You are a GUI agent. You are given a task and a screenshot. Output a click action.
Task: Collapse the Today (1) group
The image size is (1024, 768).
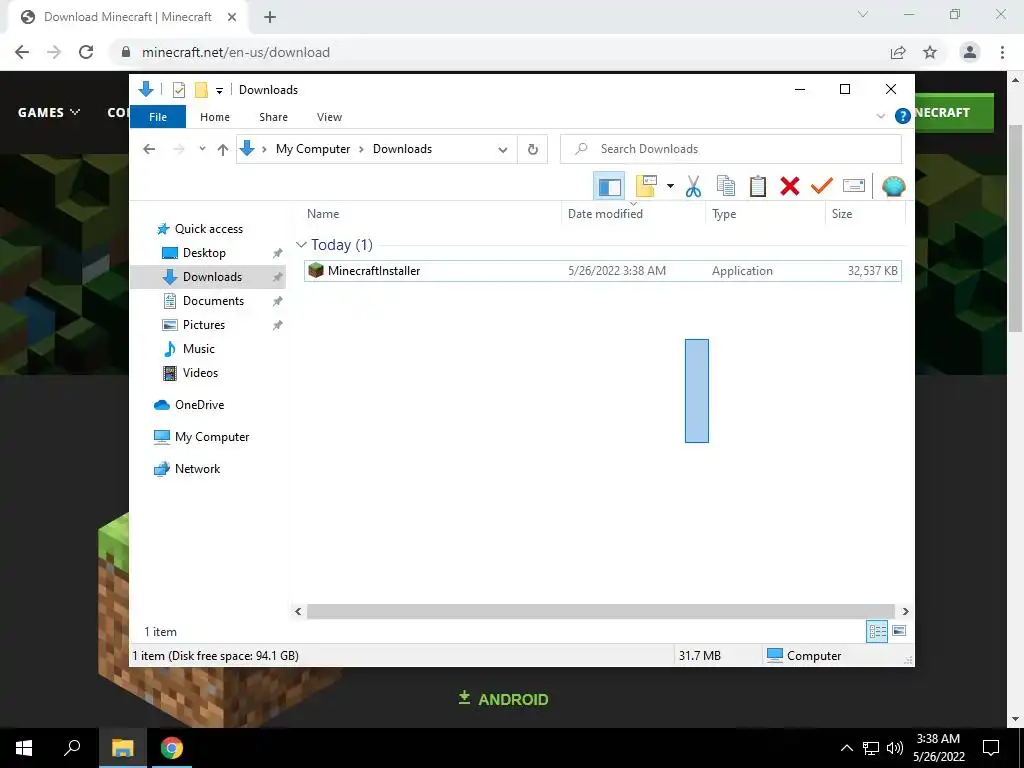301,245
